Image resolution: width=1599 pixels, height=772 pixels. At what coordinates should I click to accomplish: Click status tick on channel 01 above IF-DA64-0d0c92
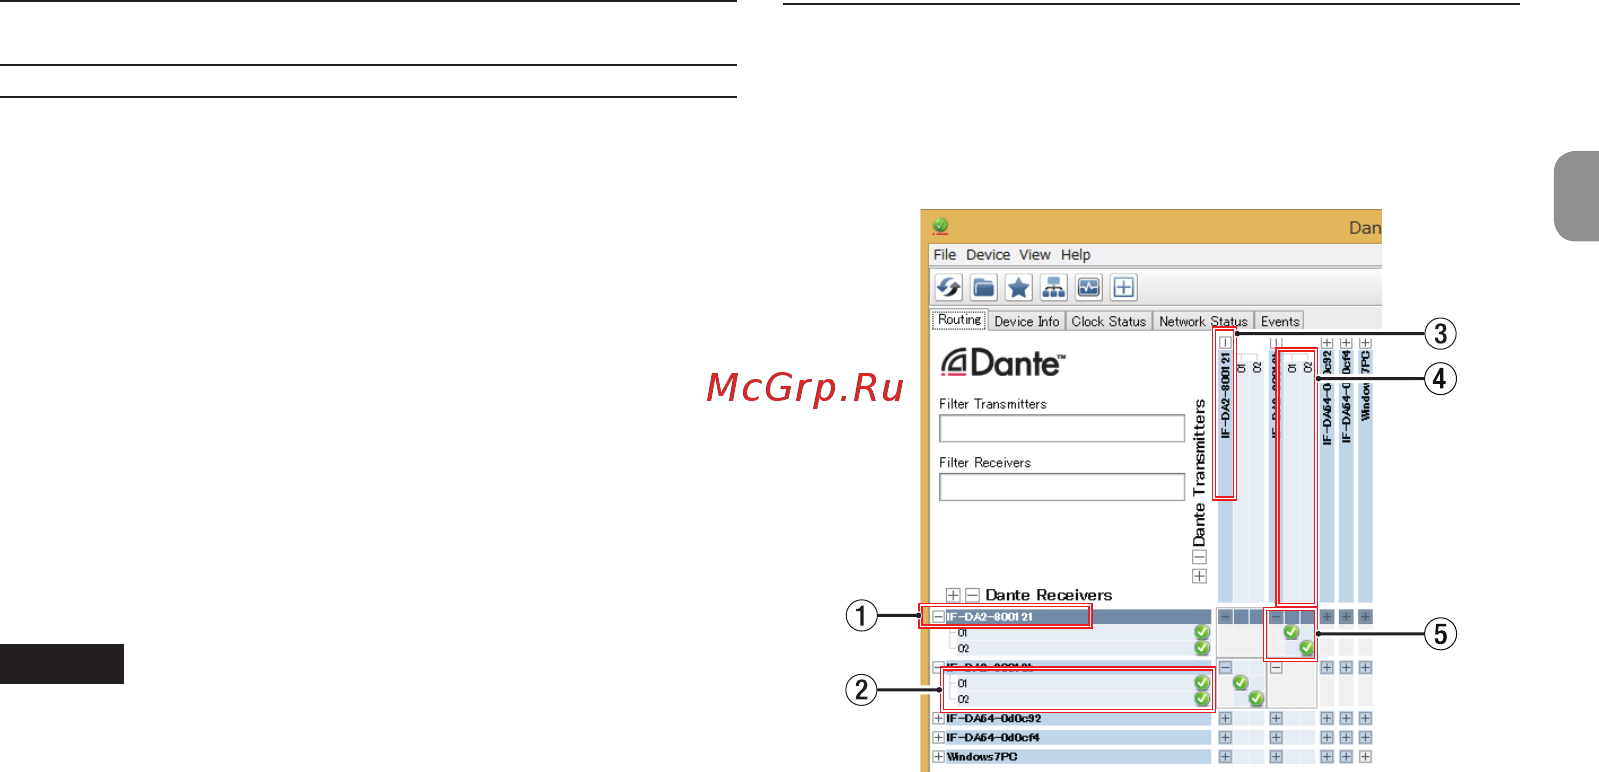(1202, 683)
